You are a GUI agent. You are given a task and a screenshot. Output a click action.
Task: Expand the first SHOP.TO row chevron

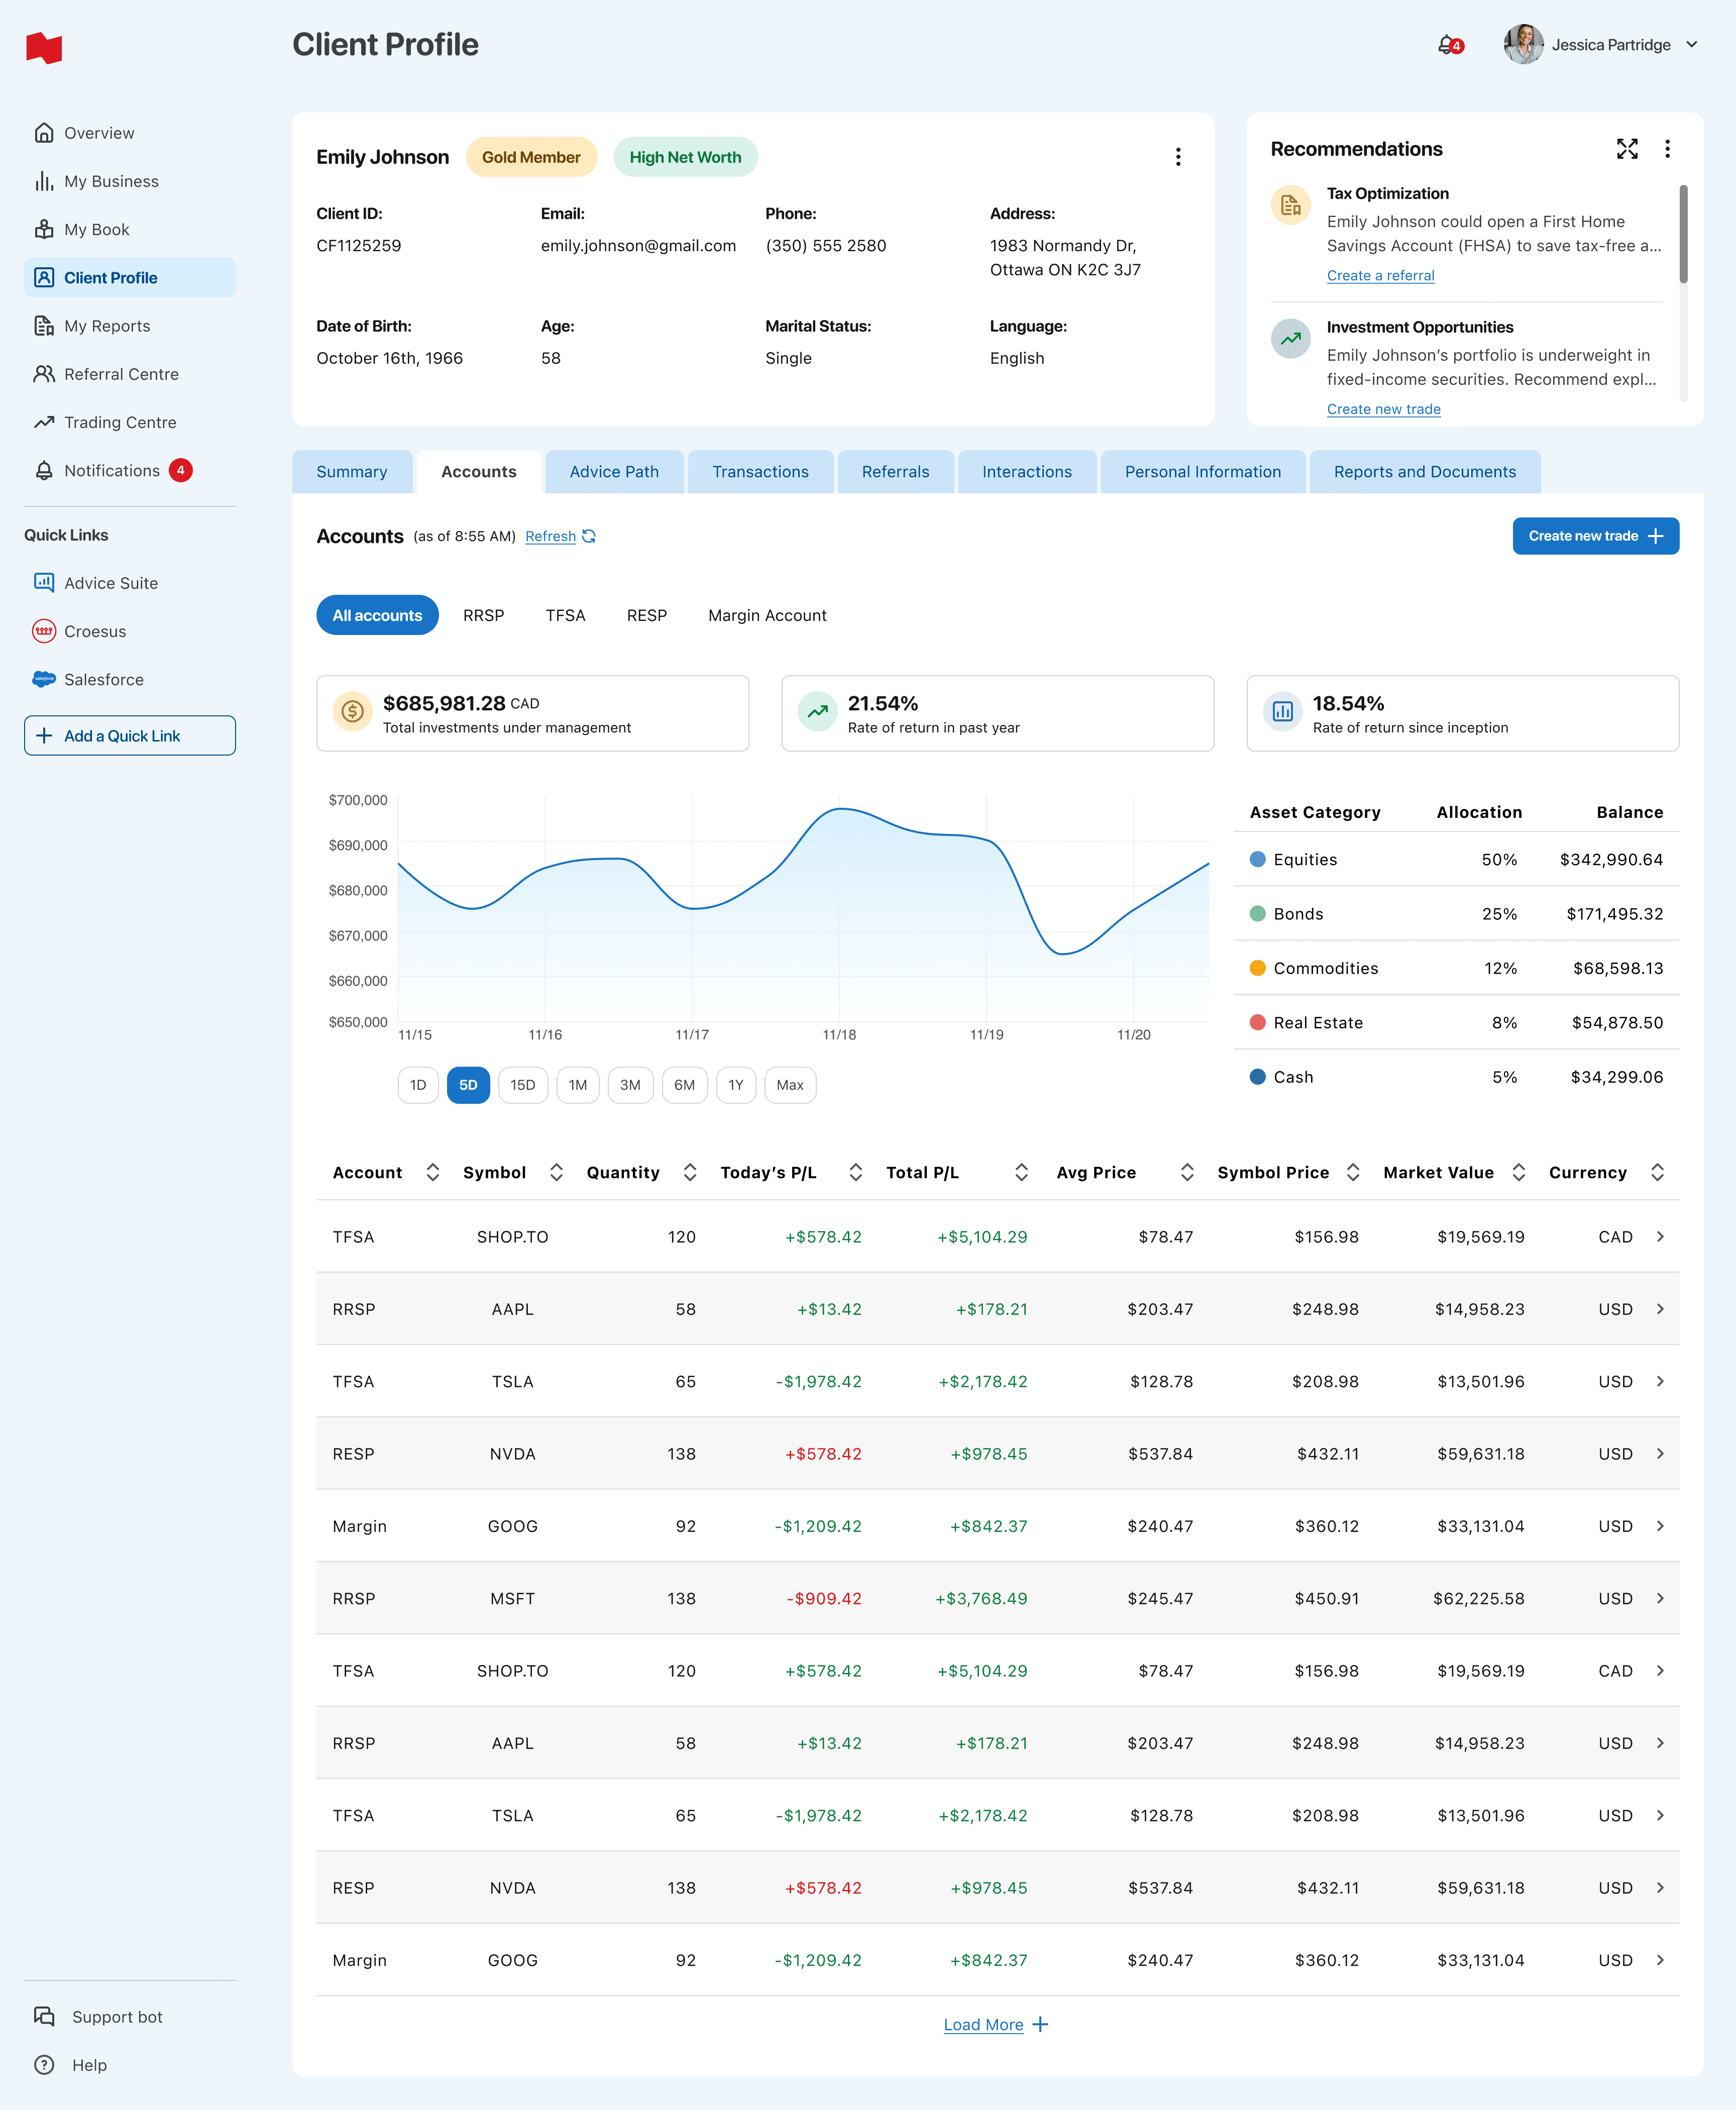click(x=1659, y=1237)
